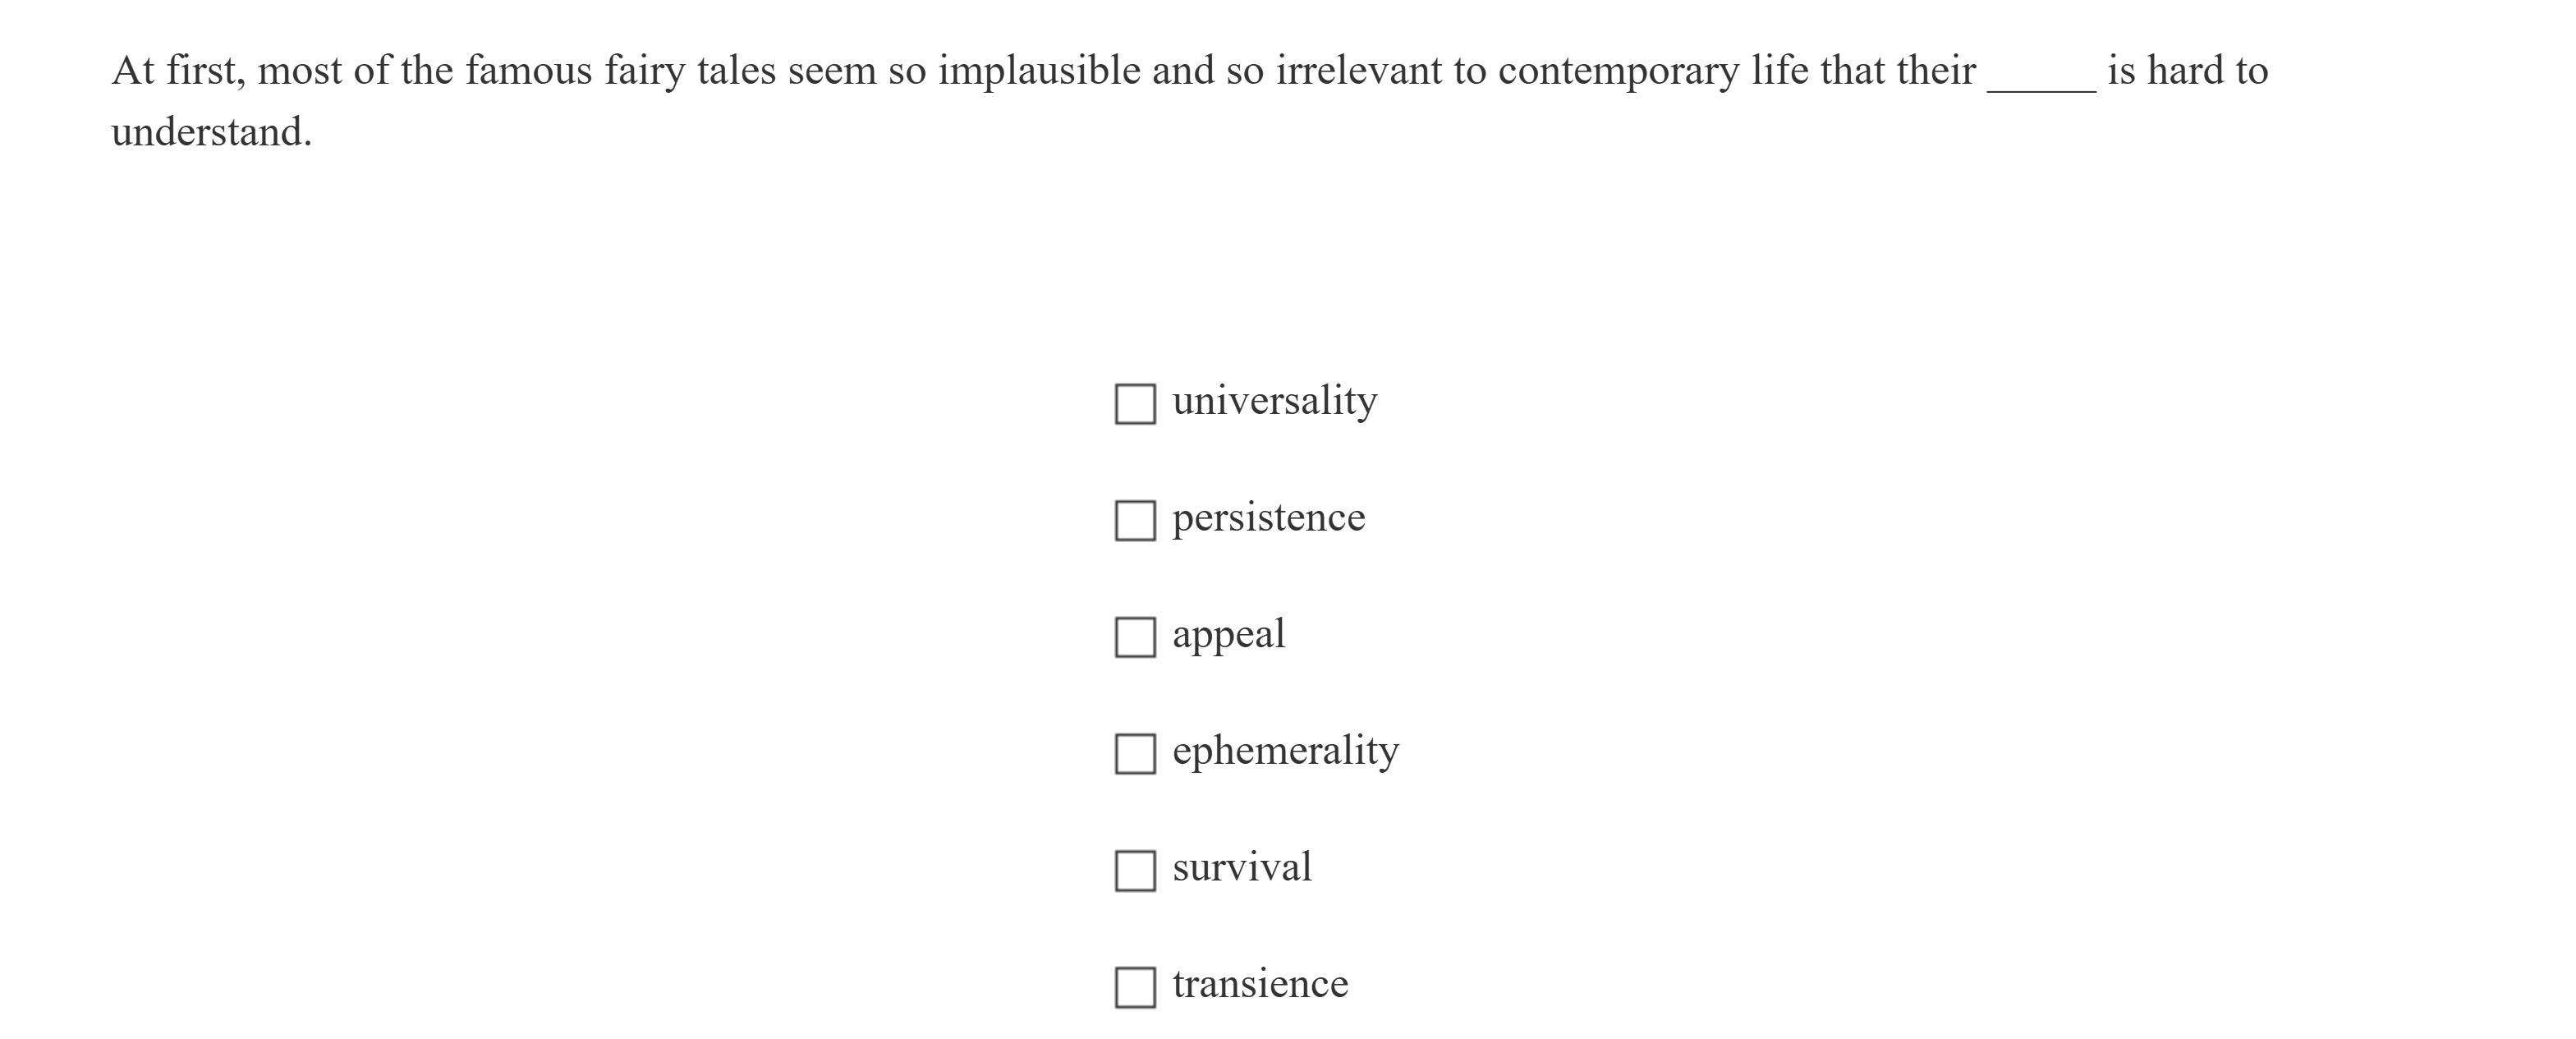Image resolution: width=2576 pixels, height=1039 pixels.
Task: Check the box next to universality
Action: (x=1135, y=404)
